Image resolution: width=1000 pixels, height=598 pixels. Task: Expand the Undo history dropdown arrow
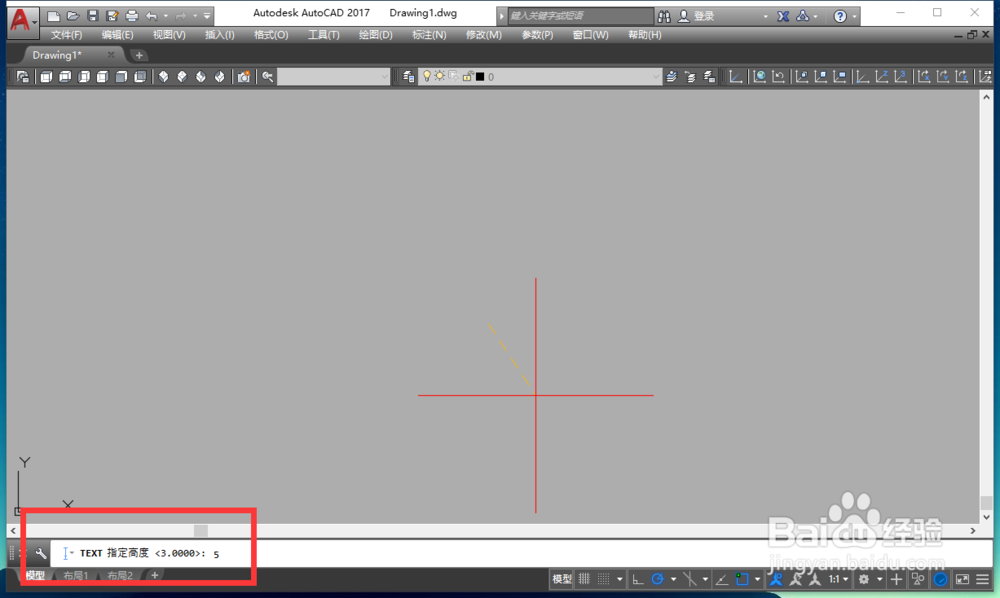[166, 16]
